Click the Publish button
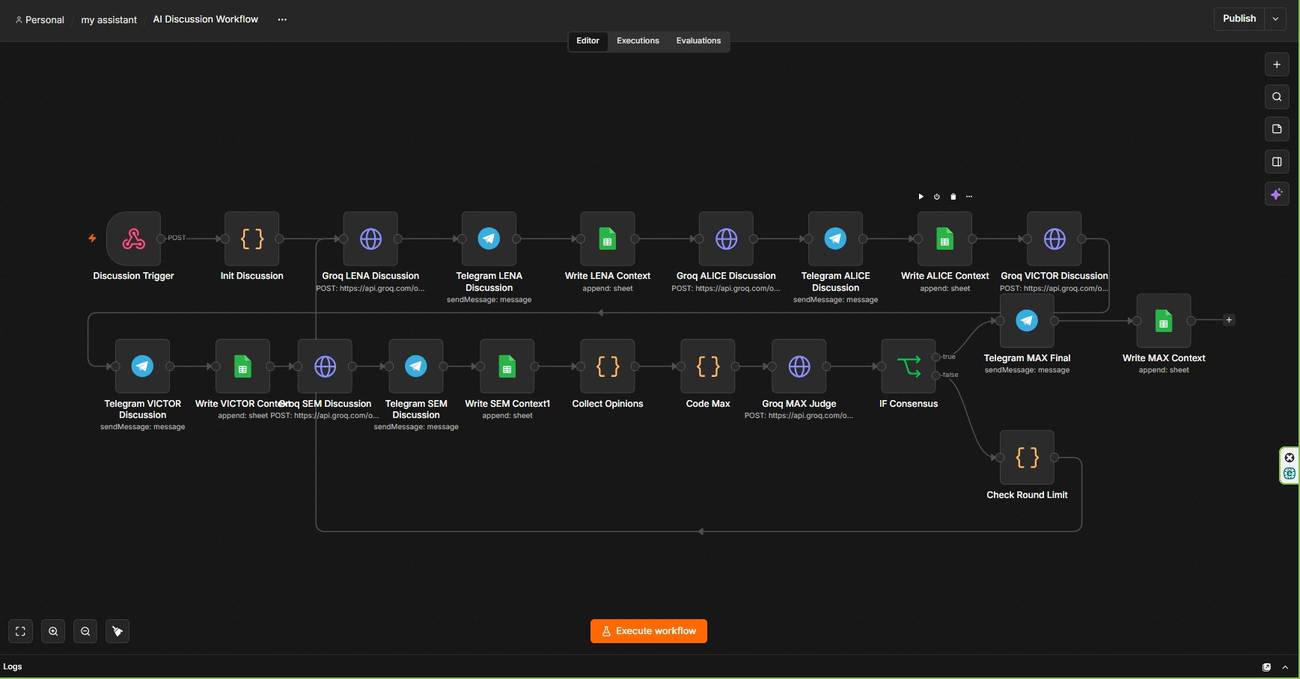 pyautogui.click(x=1239, y=18)
